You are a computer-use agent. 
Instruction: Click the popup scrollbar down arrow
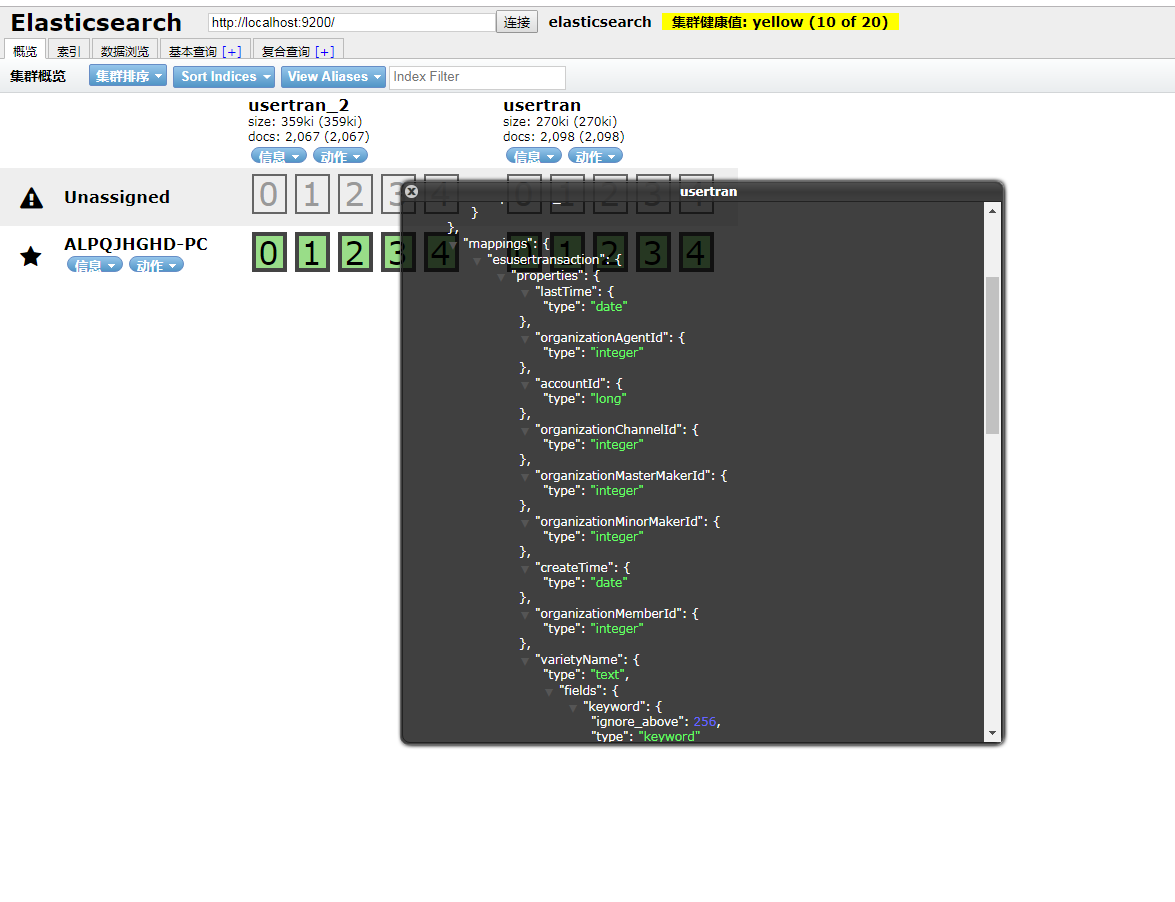click(992, 733)
